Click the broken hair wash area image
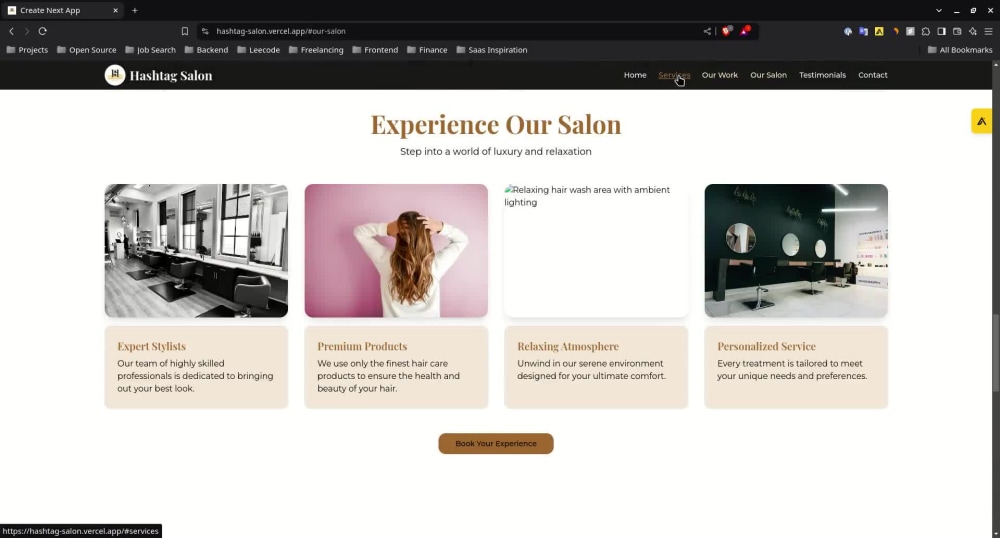Viewport: 1000px width, 538px height. [596, 251]
